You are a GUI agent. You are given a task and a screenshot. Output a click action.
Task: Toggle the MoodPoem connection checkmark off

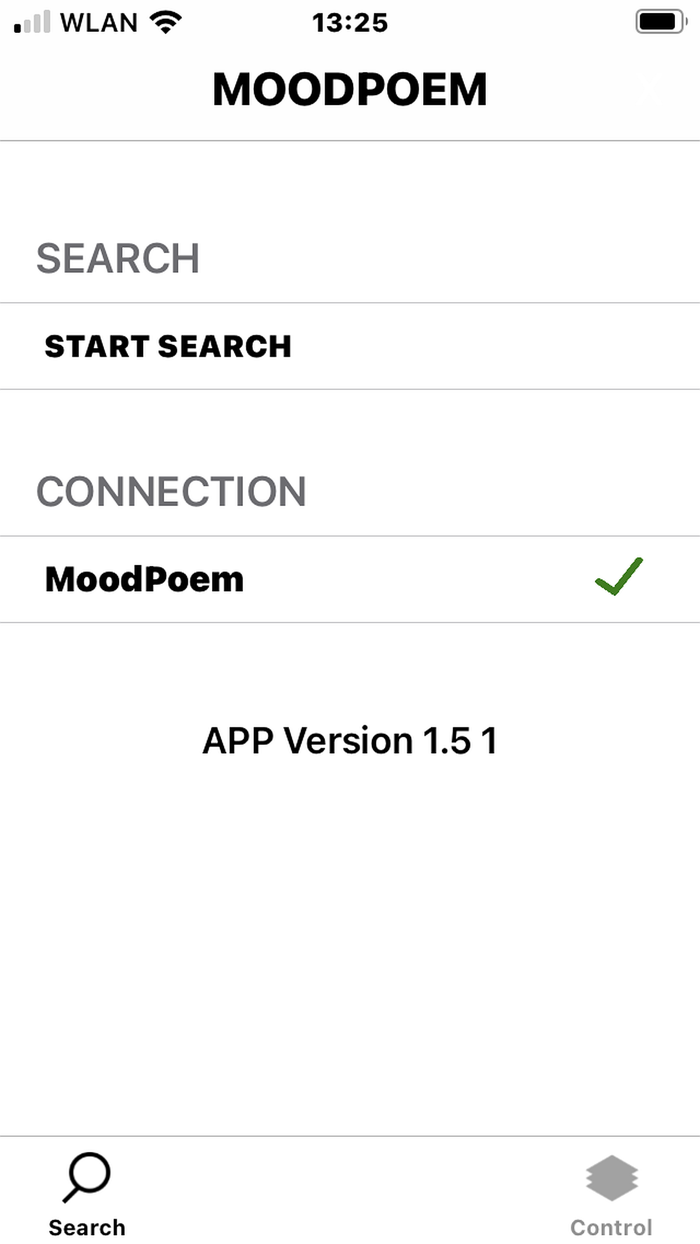(618, 577)
